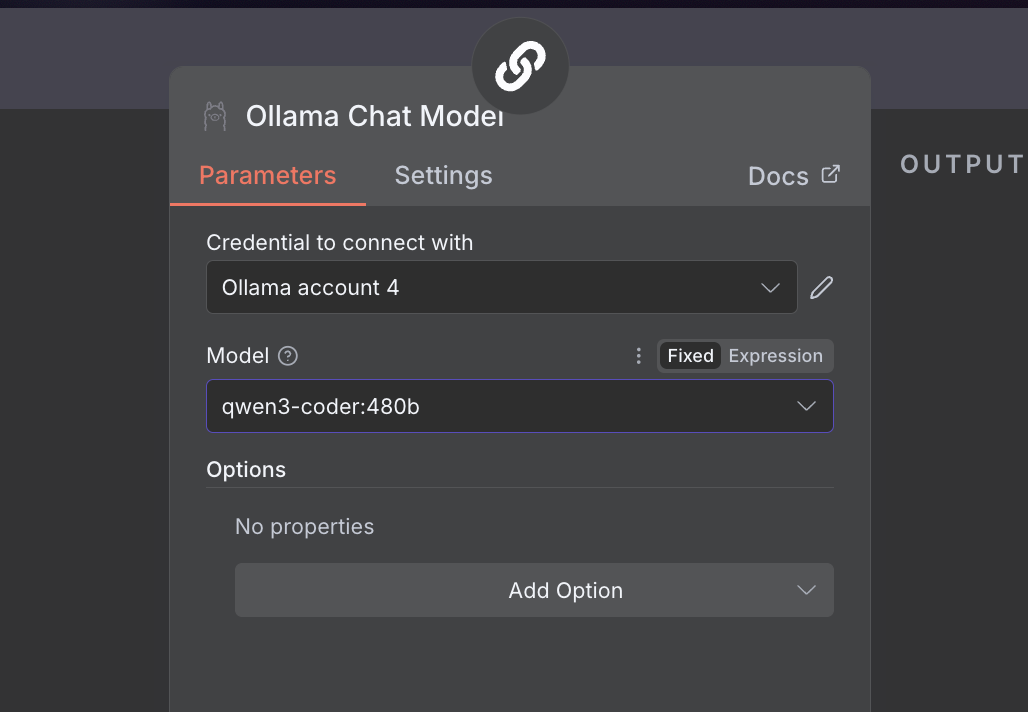
Task: Click inside the Model field showing qwen3-coder:480b
Action: pos(450,406)
